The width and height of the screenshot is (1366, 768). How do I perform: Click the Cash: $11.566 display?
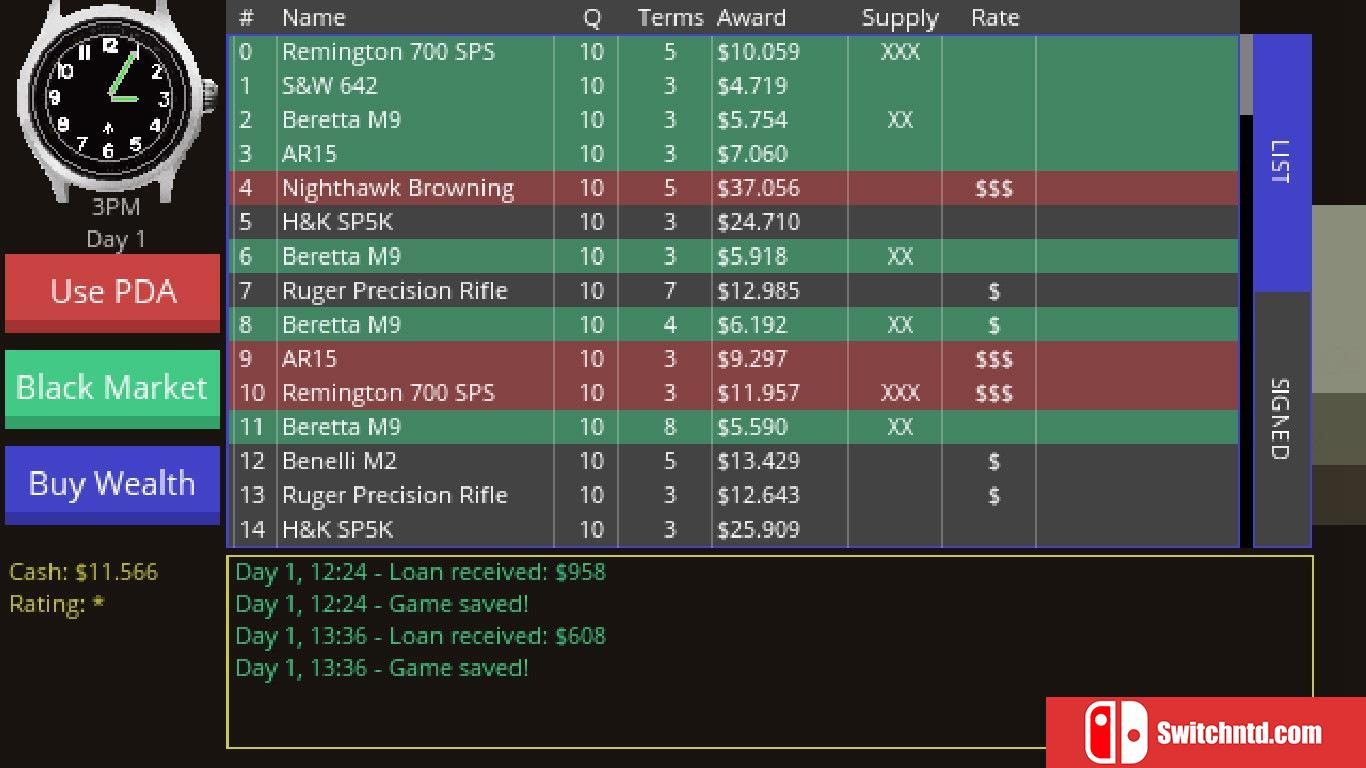point(84,572)
